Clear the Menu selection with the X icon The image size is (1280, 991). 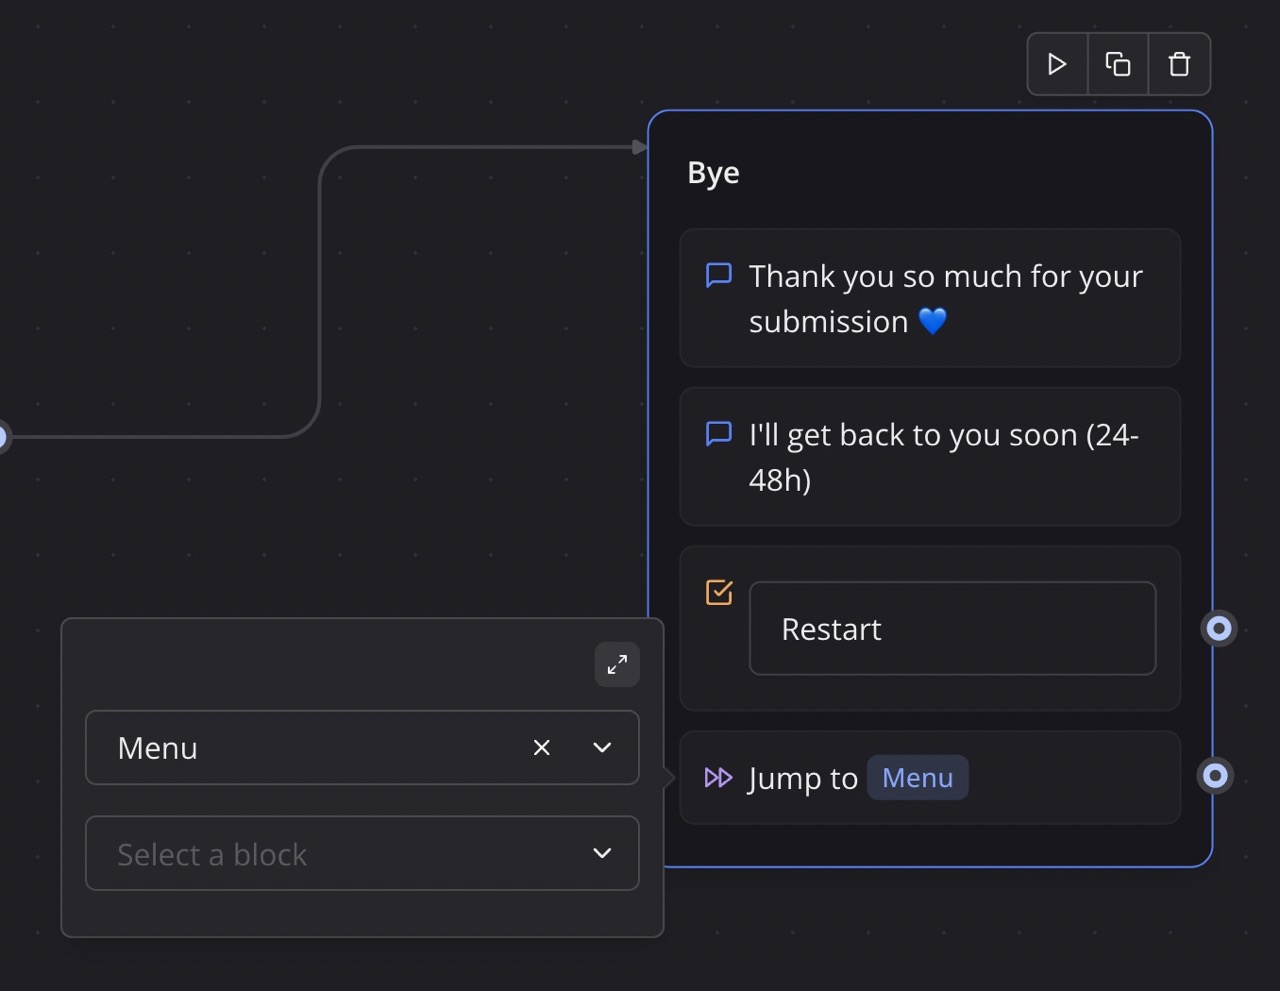coord(542,748)
